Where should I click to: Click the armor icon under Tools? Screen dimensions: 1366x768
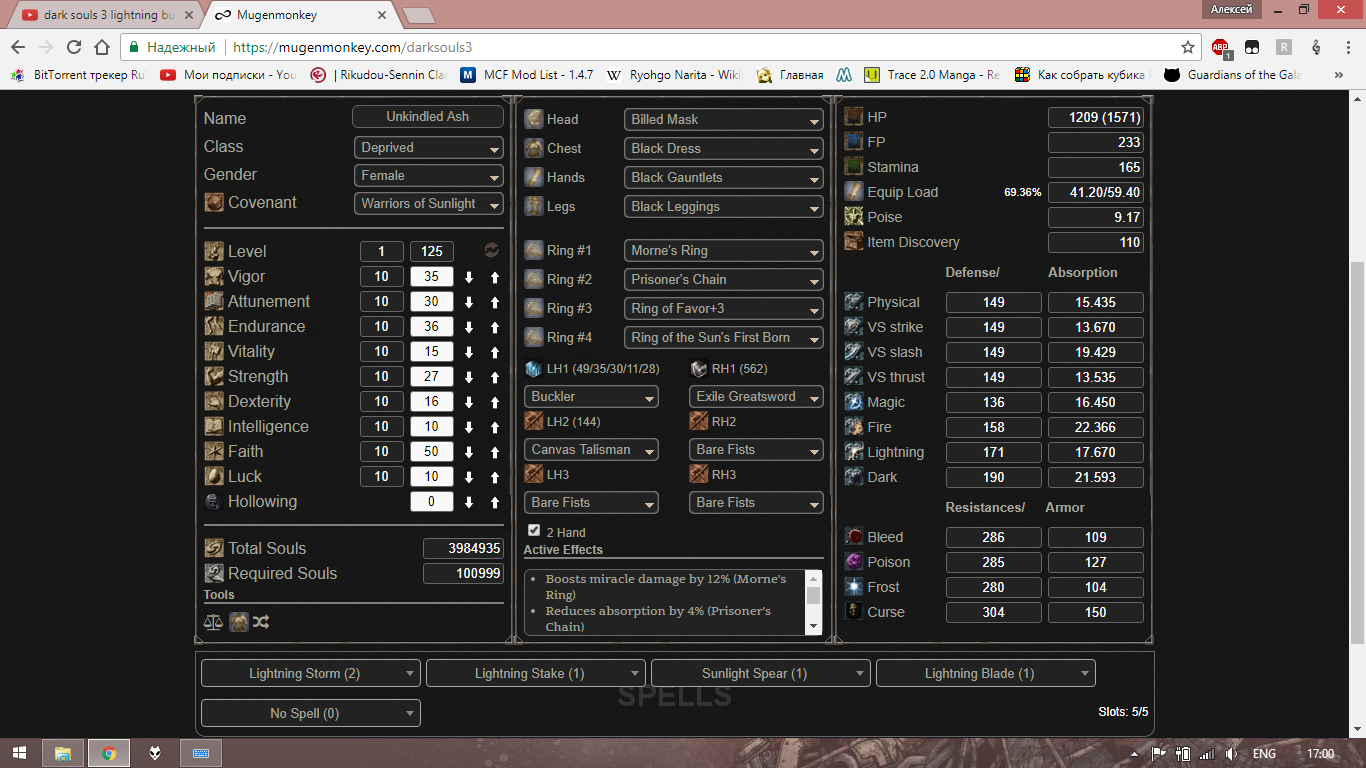click(238, 622)
